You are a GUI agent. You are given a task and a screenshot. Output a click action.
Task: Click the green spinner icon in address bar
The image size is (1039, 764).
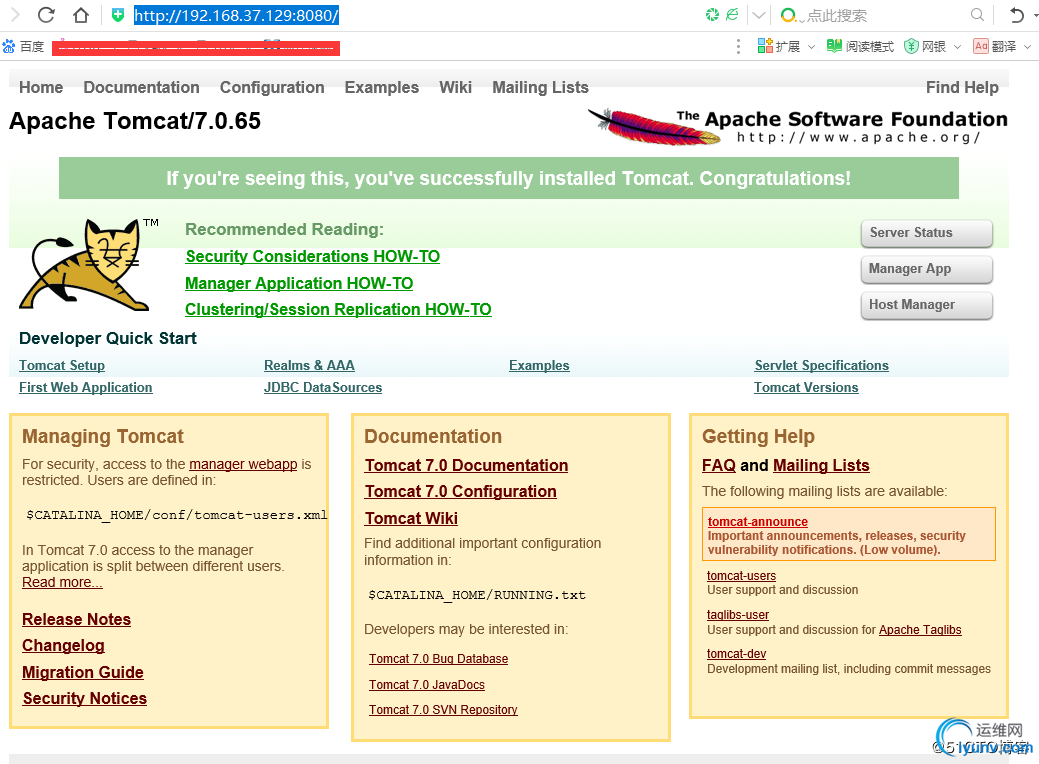point(712,15)
